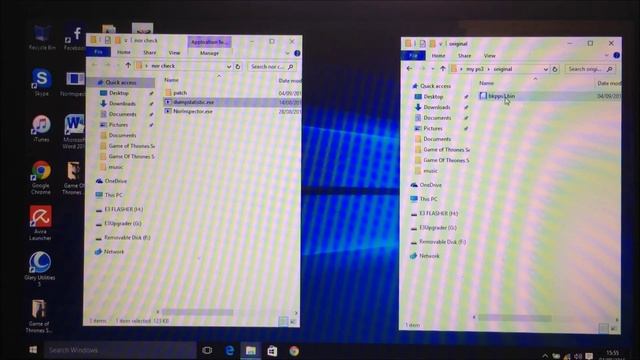
Task: Open the Facebook desktop shortcut
Action: 75,38
